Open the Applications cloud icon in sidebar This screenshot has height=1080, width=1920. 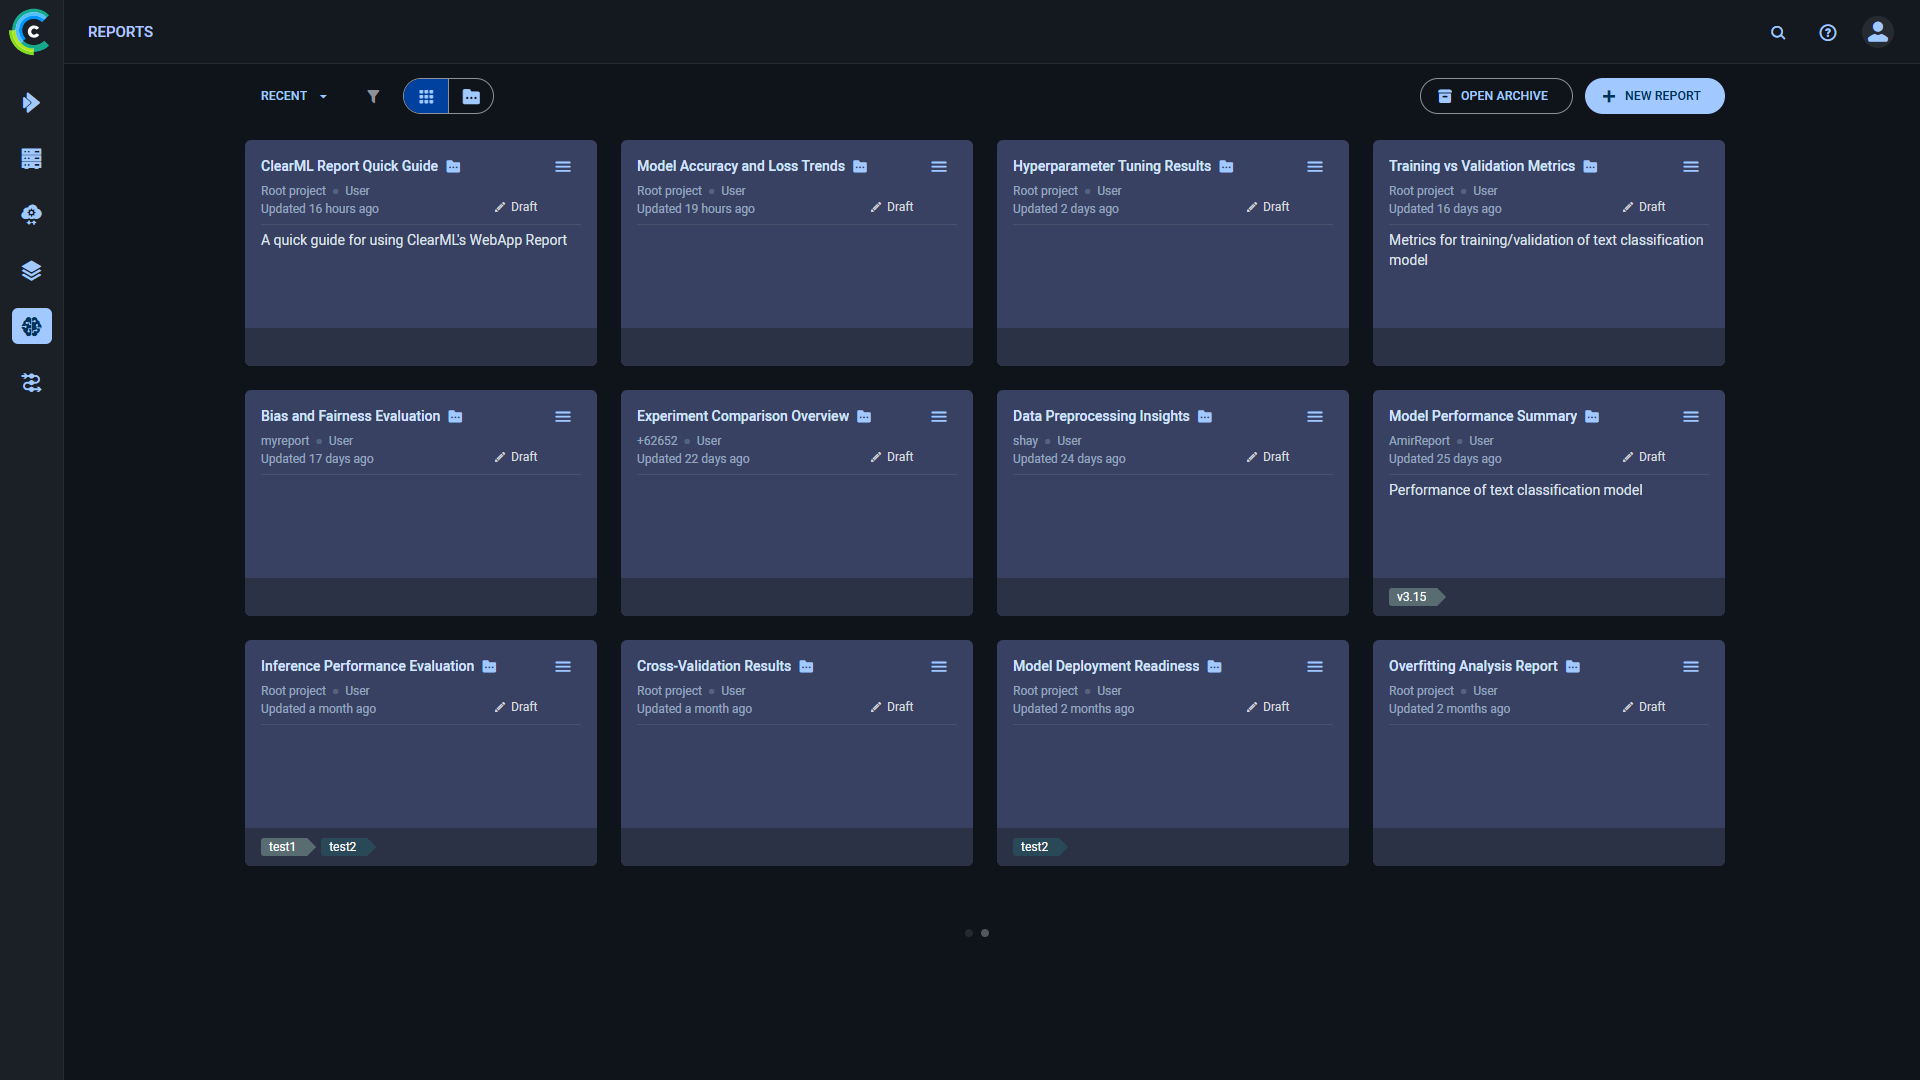[x=31, y=214]
